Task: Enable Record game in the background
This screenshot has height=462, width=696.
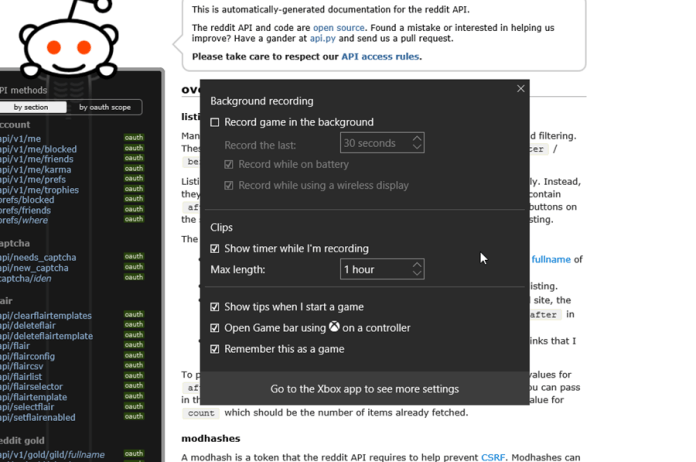Action: 215,122
